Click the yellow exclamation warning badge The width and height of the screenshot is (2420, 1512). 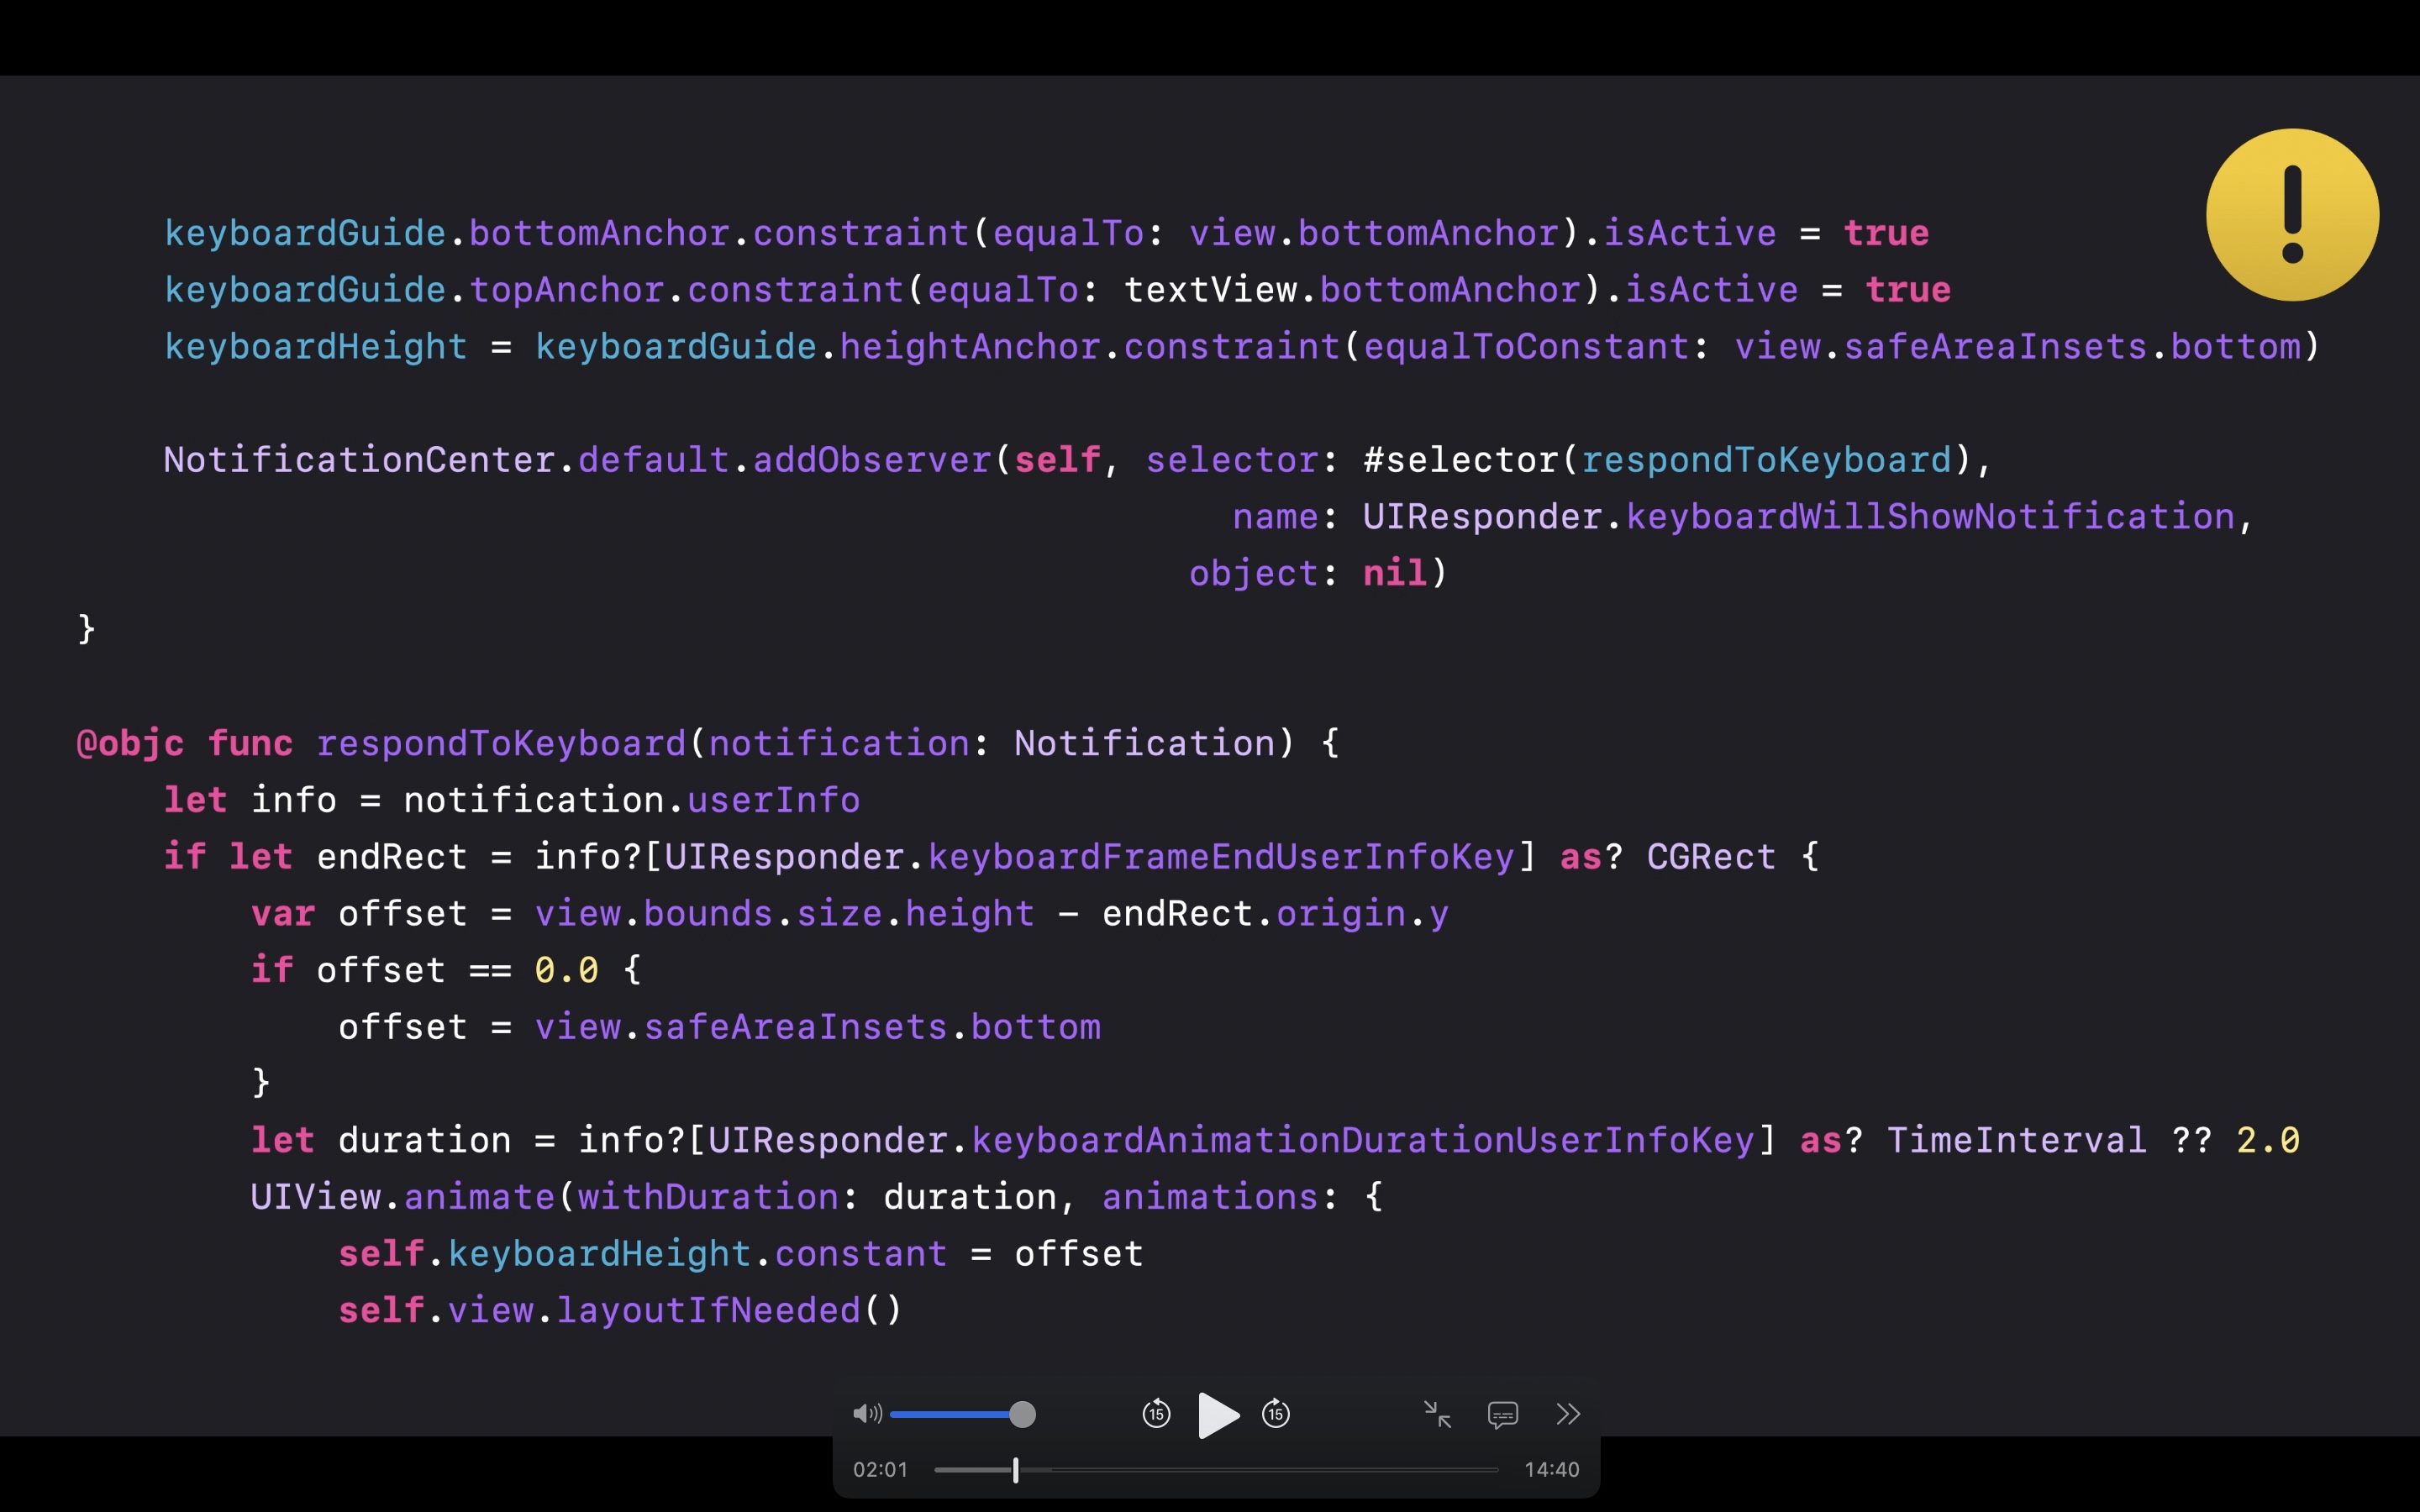click(2292, 215)
